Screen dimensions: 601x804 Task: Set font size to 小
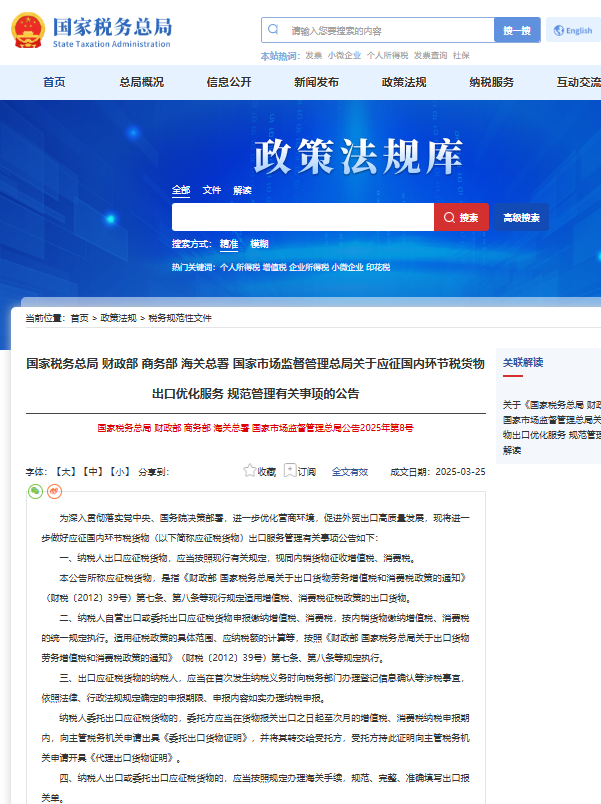(119, 472)
